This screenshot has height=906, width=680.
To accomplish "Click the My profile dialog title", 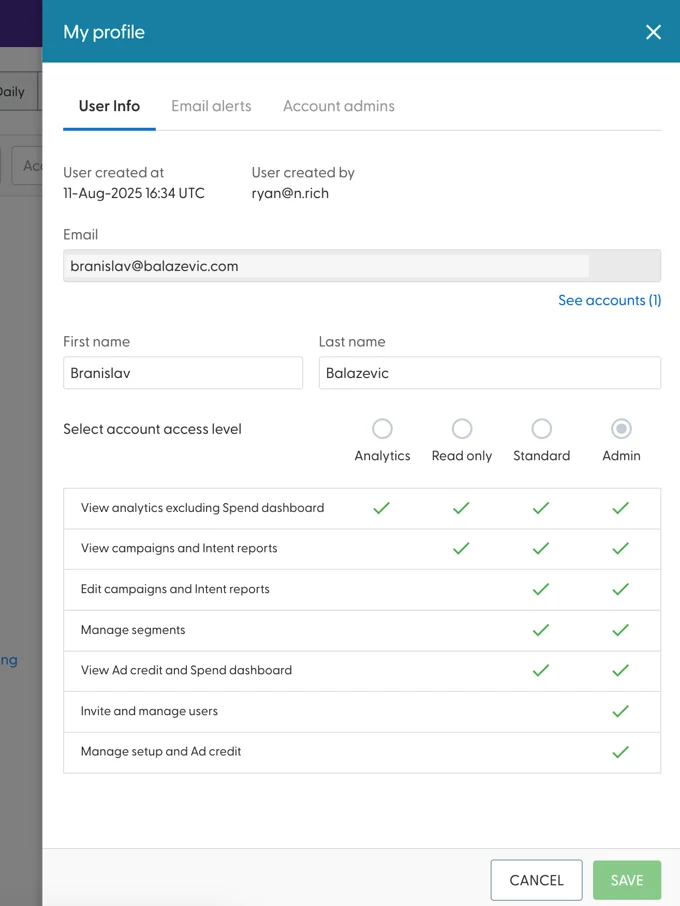I will [104, 32].
